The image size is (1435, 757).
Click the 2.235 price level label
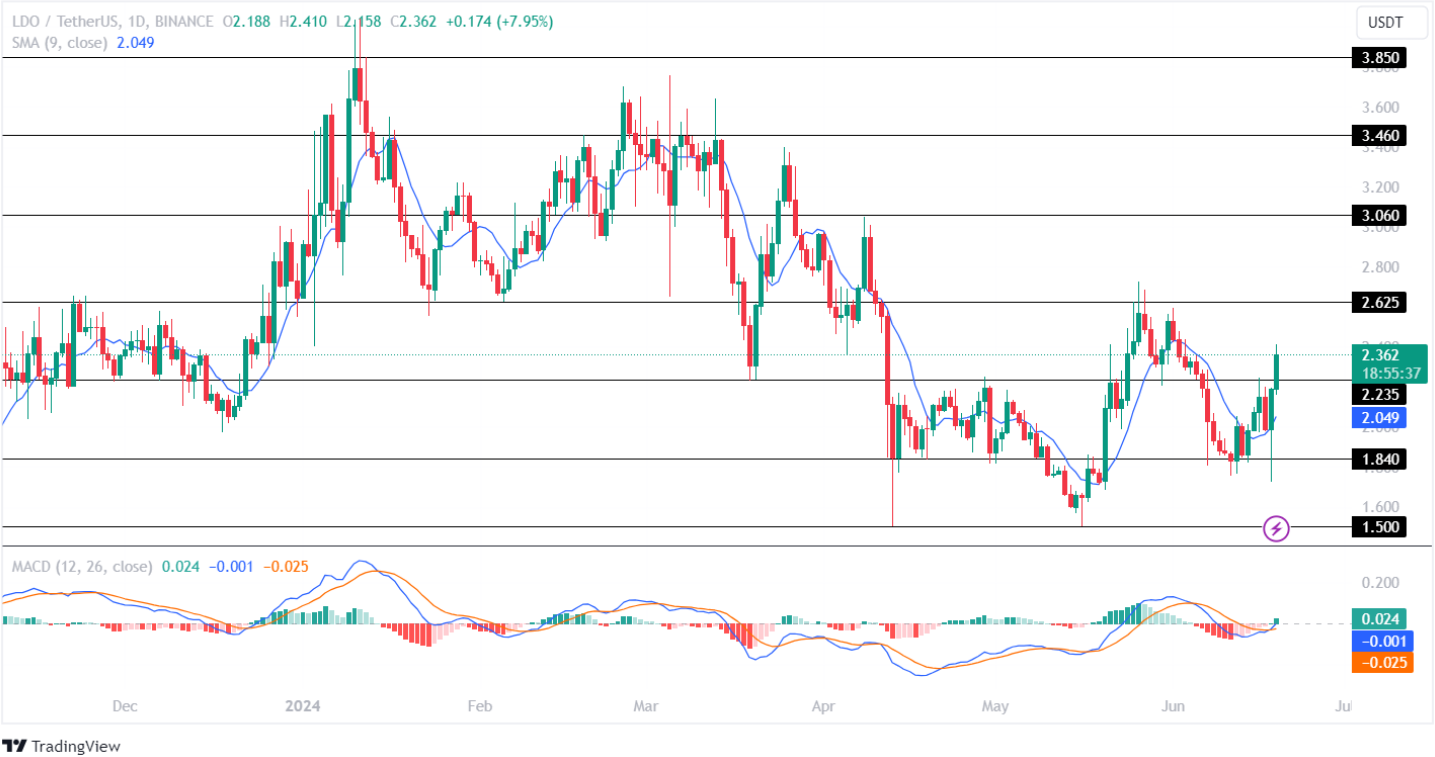click(1380, 395)
